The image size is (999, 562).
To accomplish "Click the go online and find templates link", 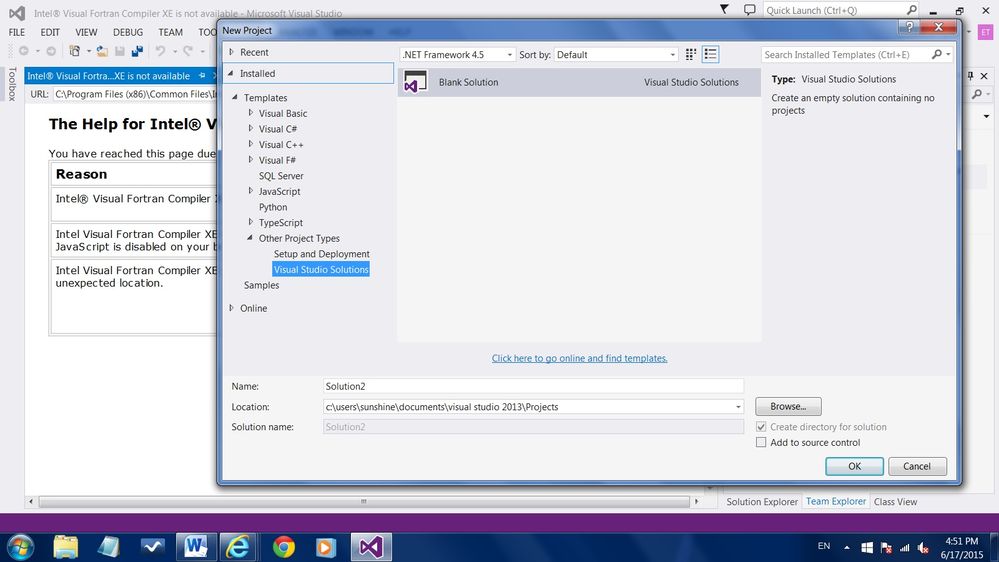I will point(579,358).
